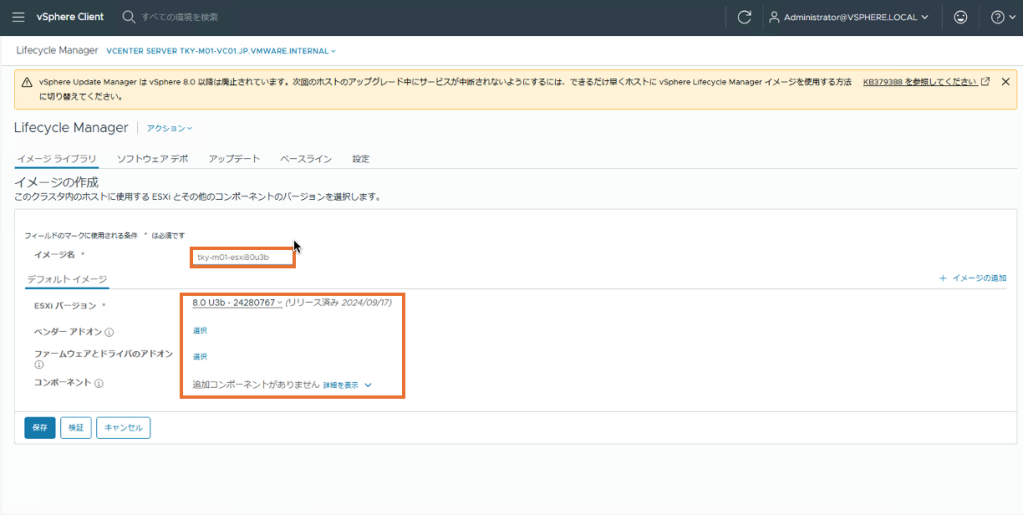This screenshot has width=1023, height=515.
Task: Click info icon beside コンポーネント
Action: [99, 384]
